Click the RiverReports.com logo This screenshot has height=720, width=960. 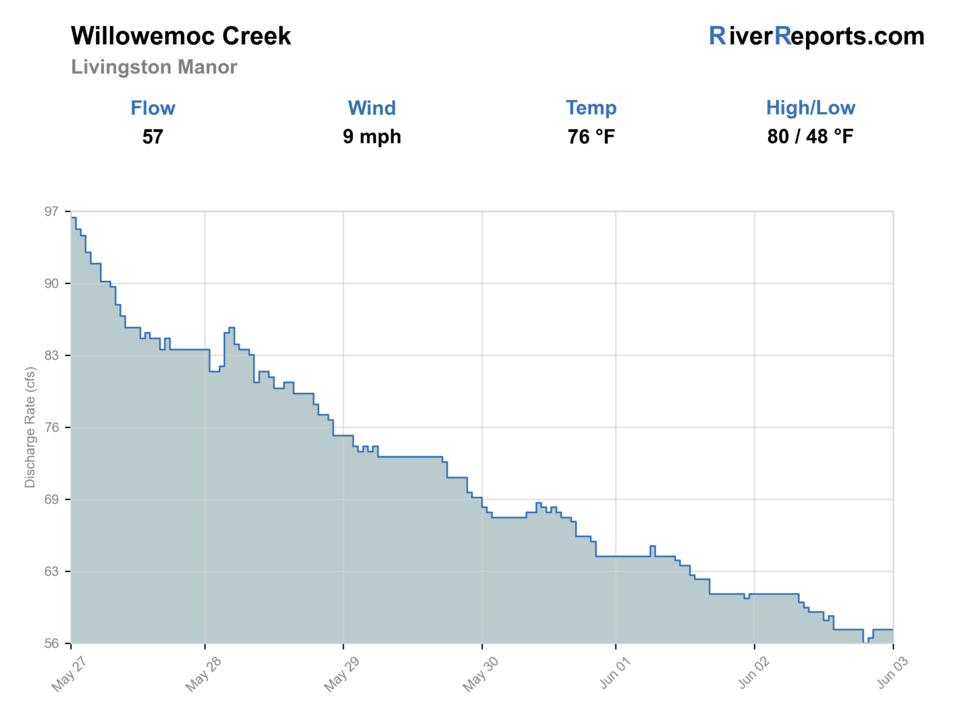[x=816, y=36]
